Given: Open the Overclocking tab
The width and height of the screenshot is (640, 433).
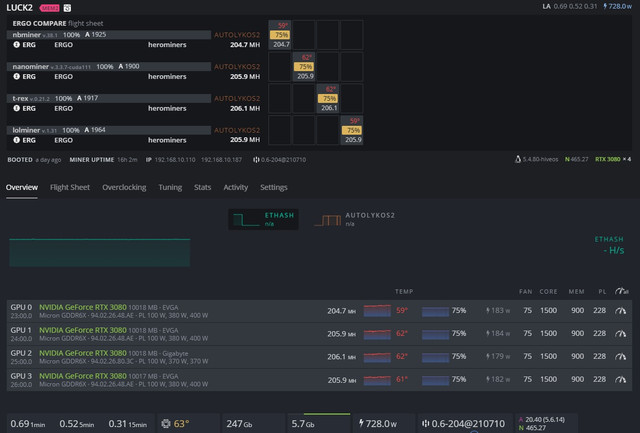Looking at the screenshot, I should [124, 187].
